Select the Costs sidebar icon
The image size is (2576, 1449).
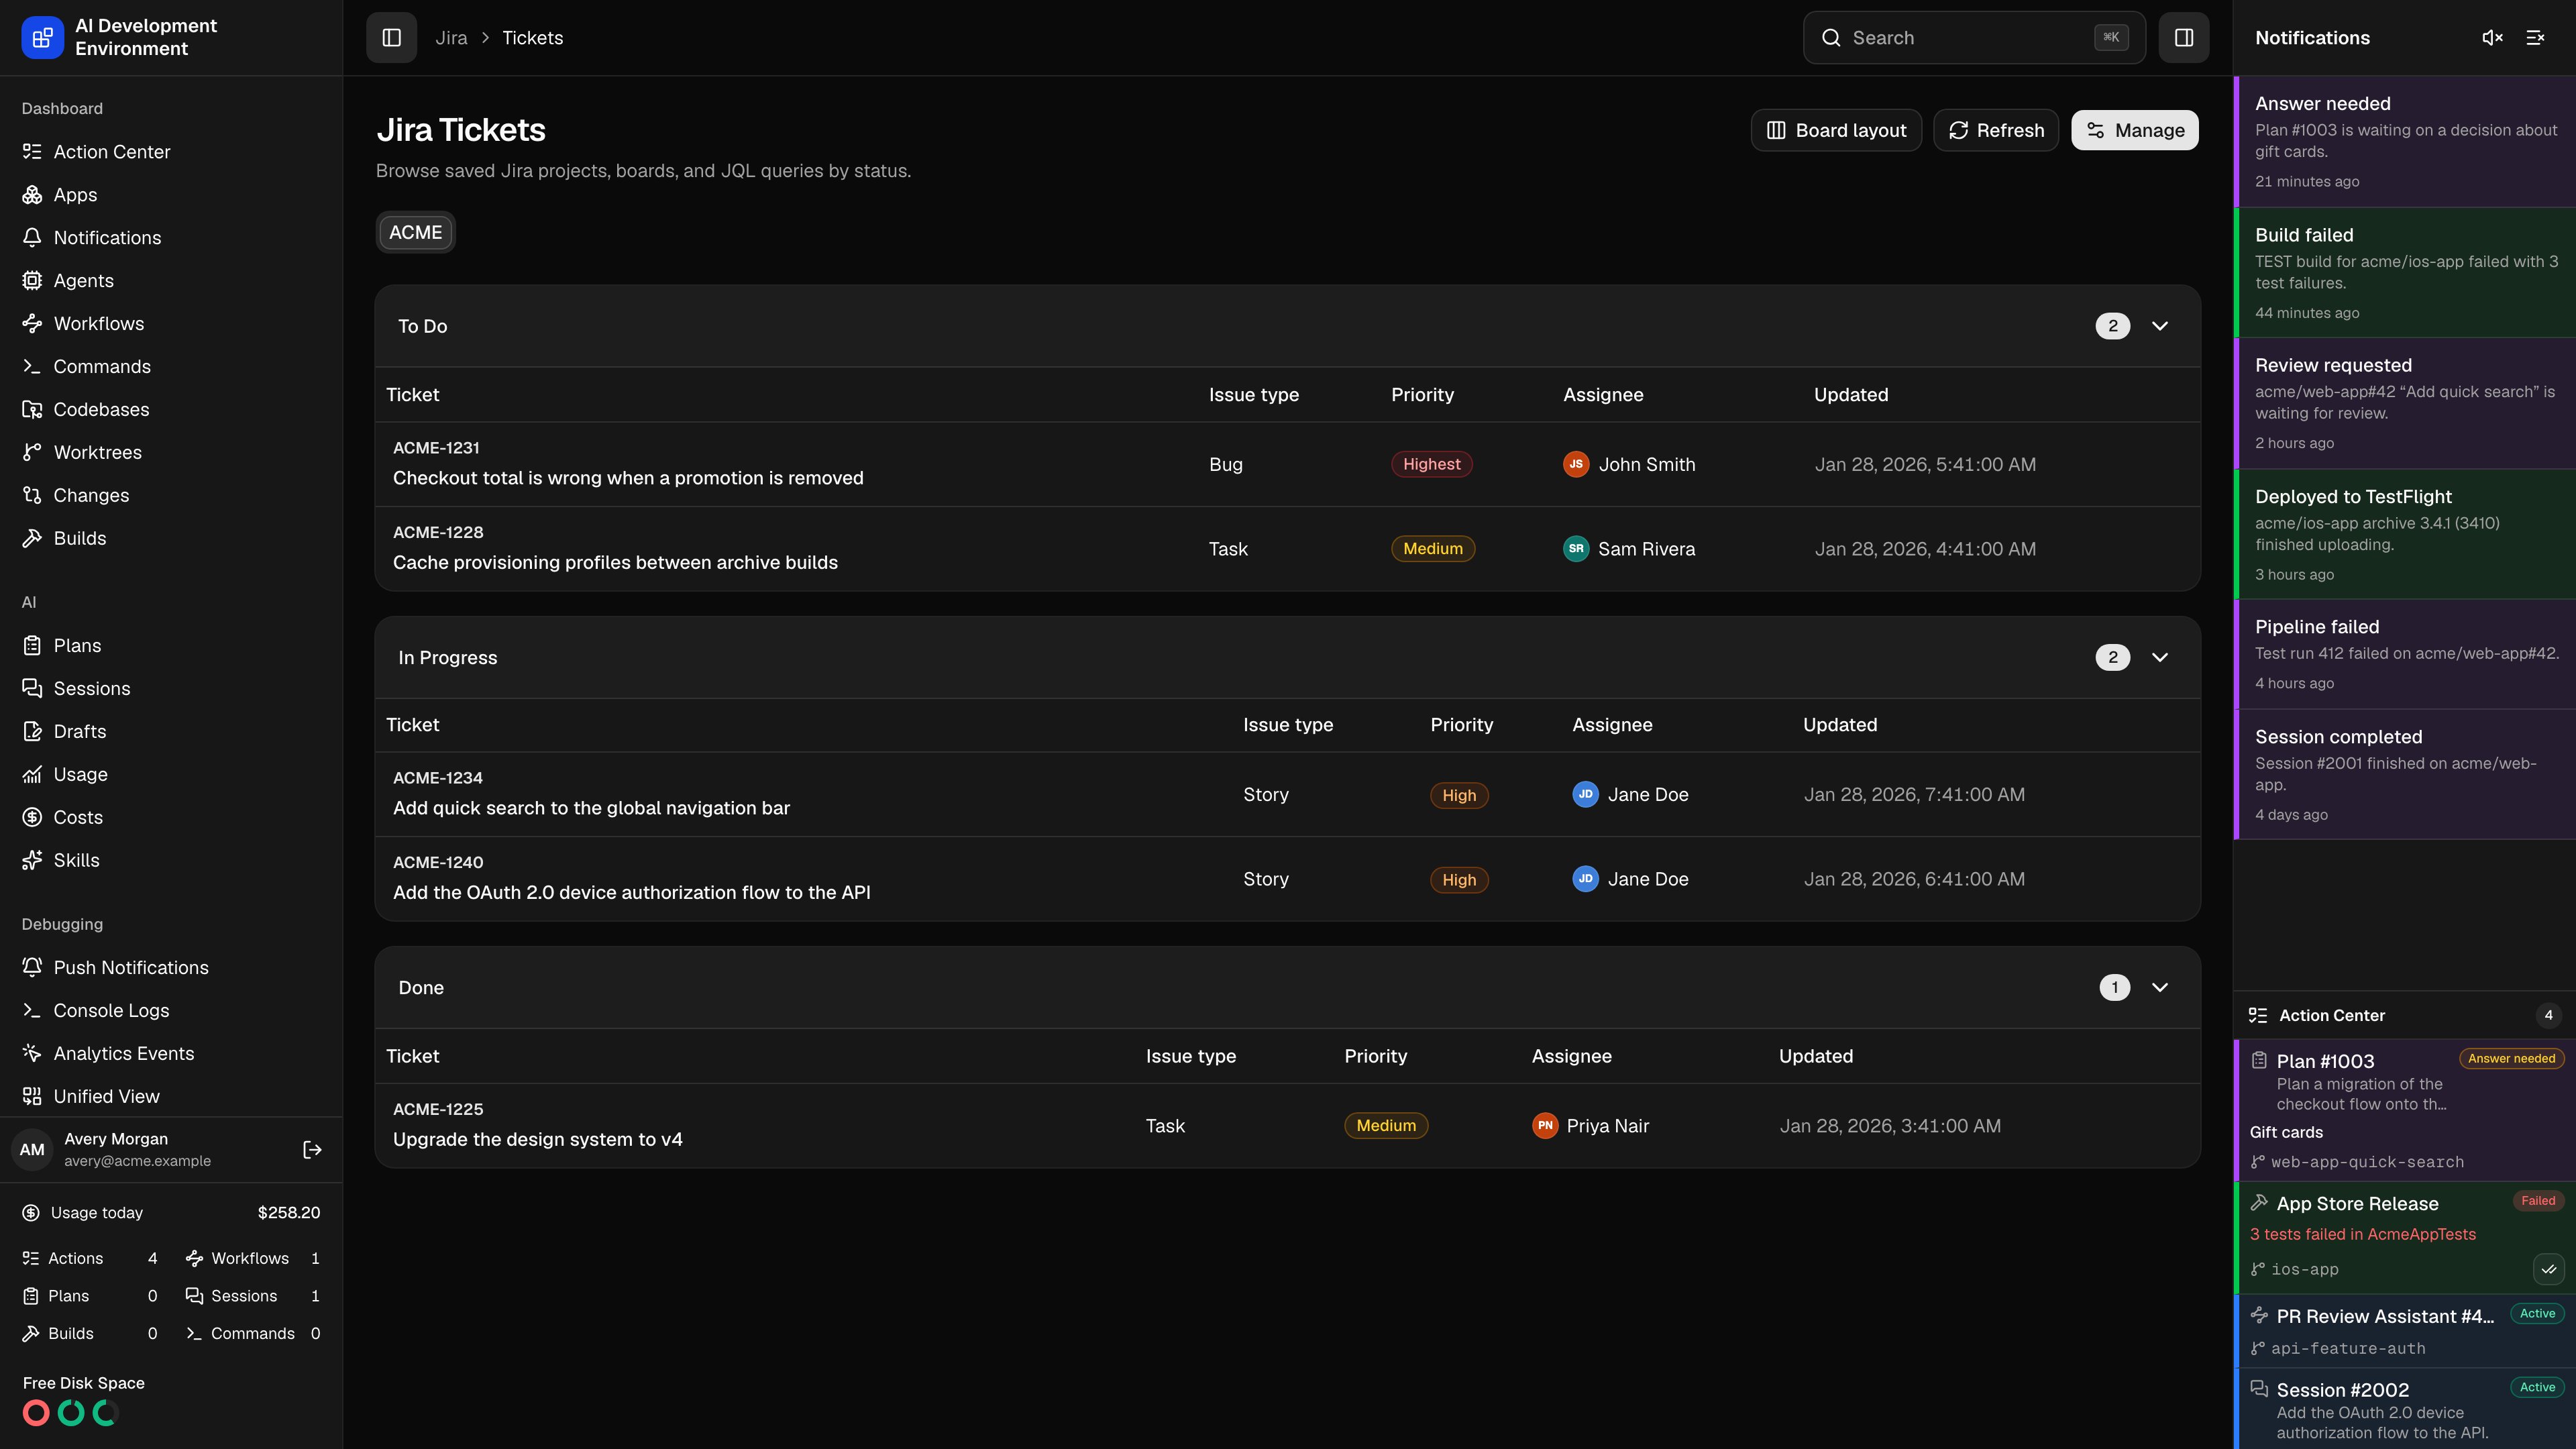click(x=32, y=818)
